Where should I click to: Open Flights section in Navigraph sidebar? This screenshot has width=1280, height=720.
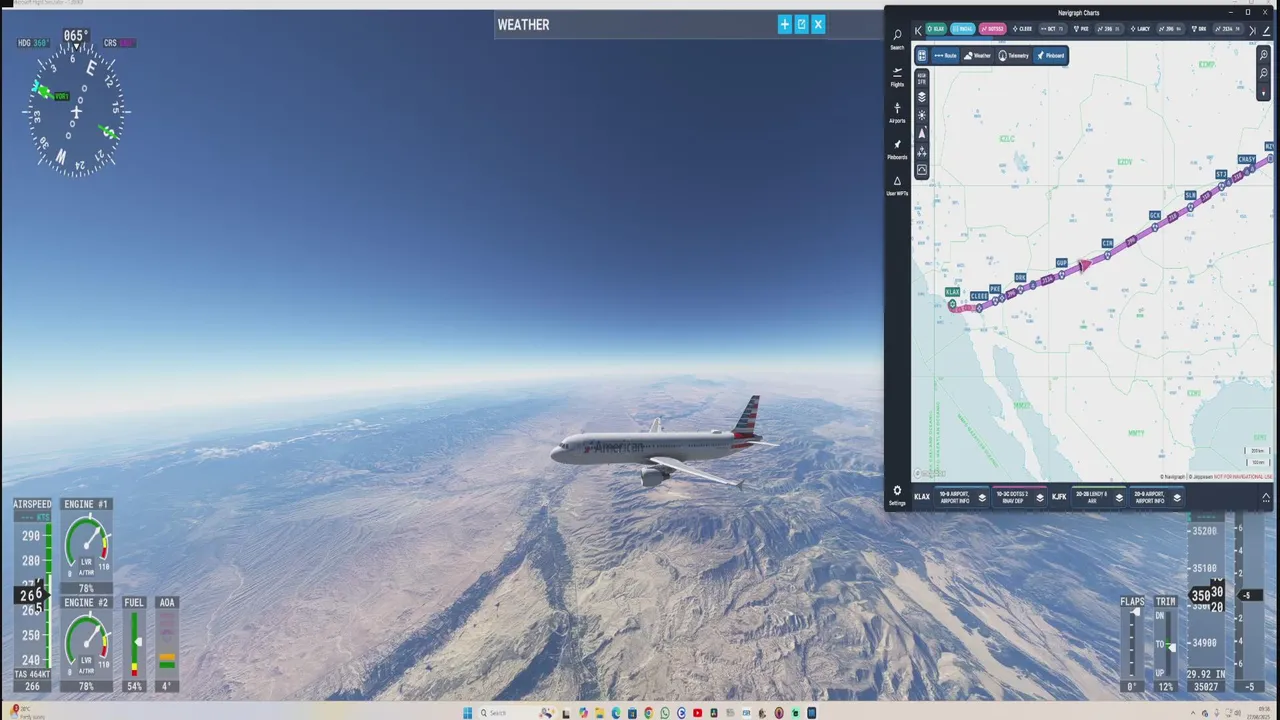(897, 76)
